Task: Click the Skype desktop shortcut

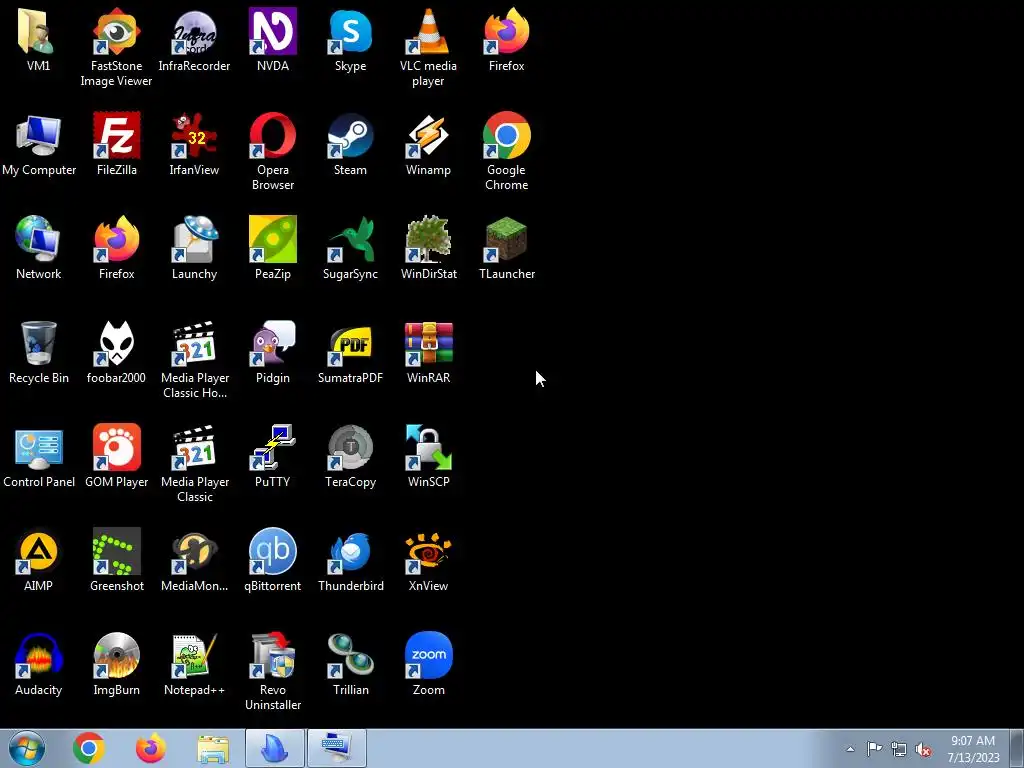Action: [x=351, y=31]
